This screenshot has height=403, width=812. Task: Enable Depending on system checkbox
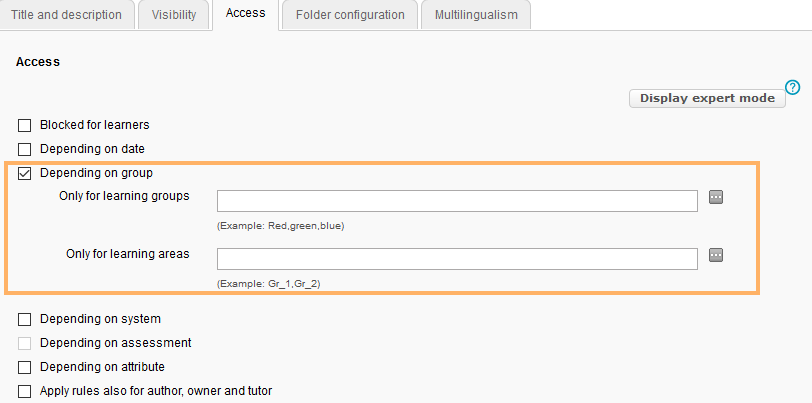click(x=25, y=319)
